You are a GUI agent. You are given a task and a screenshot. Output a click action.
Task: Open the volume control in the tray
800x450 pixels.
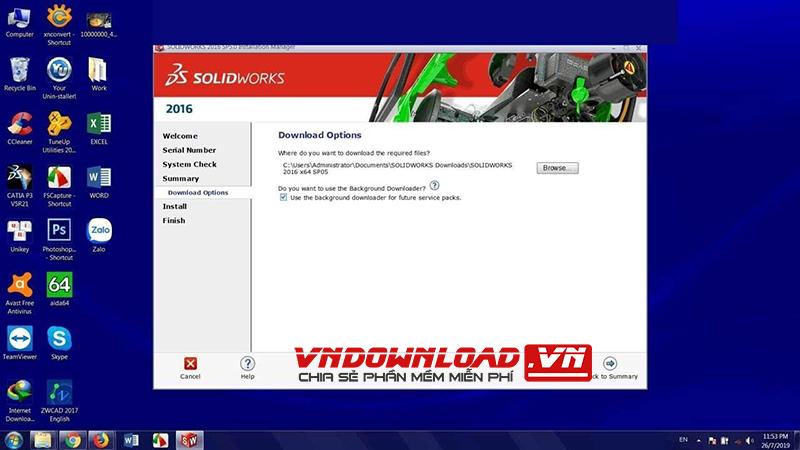pyautogui.click(x=749, y=441)
